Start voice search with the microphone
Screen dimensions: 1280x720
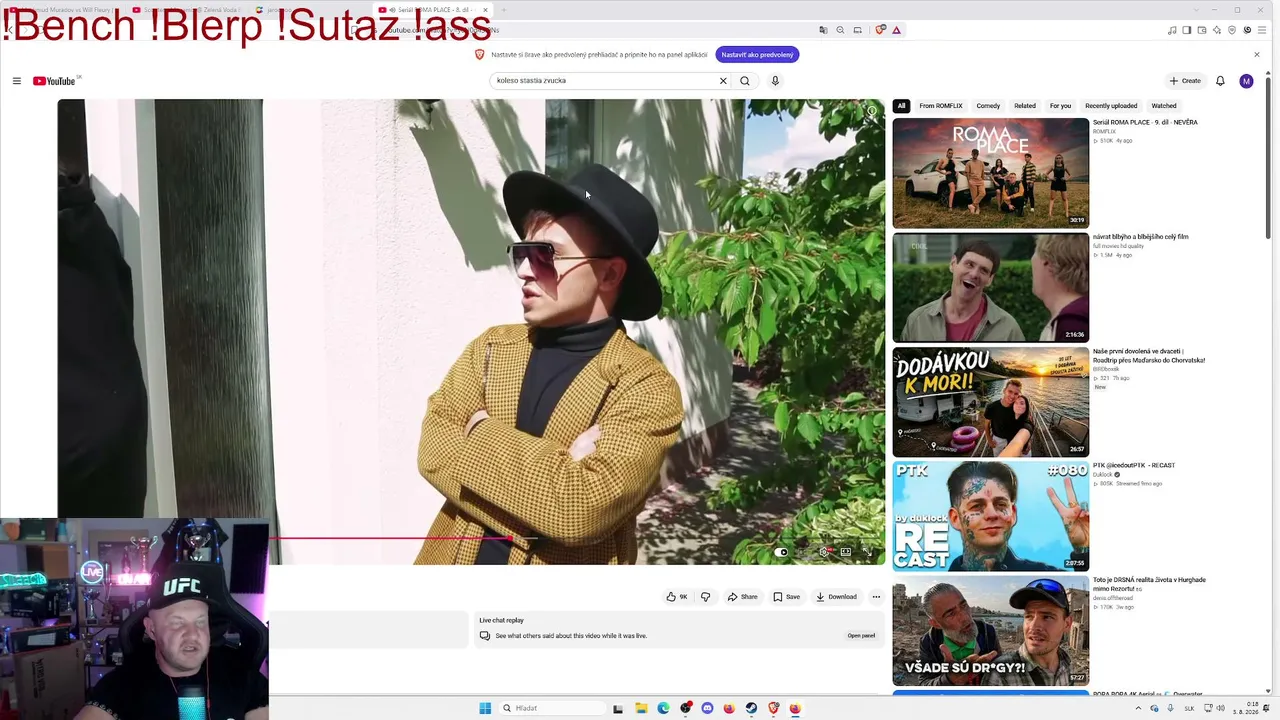tap(775, 81)
